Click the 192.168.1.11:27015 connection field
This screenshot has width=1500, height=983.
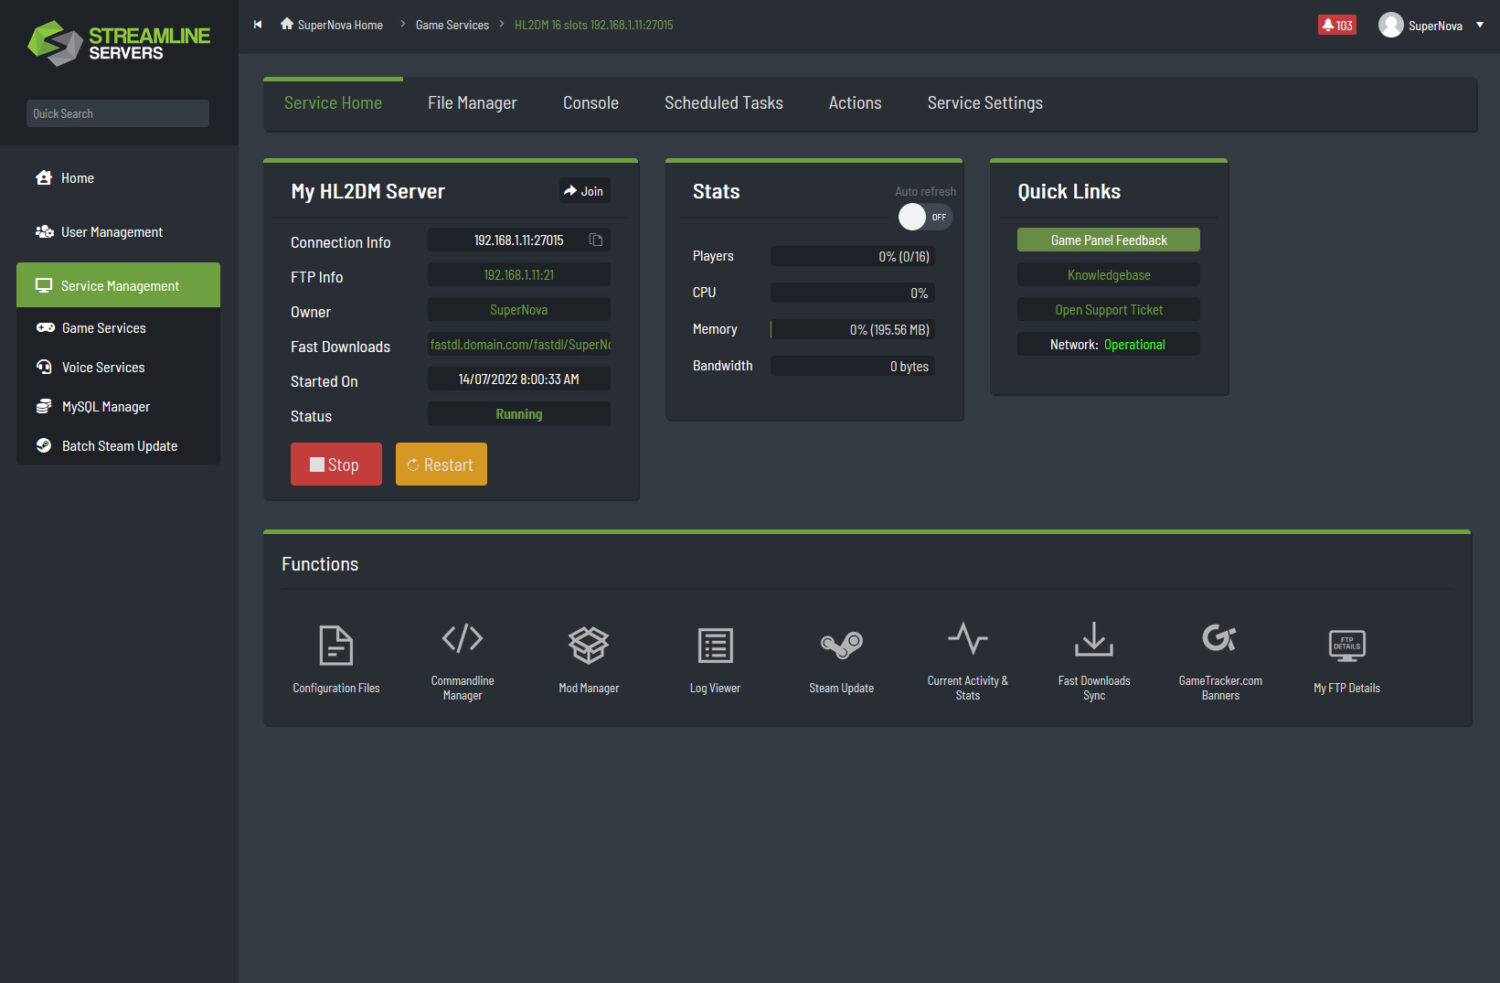point(519,240)
